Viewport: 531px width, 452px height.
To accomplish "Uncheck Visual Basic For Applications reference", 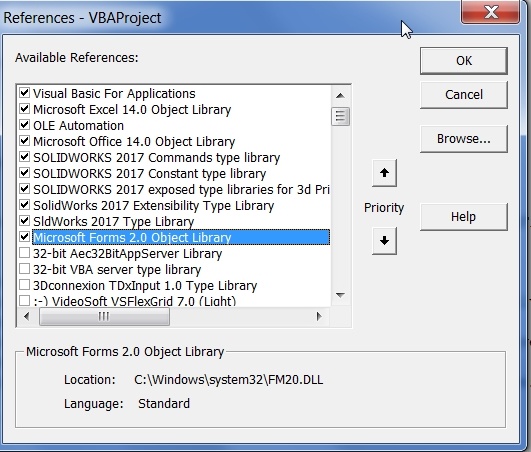I will tap(24, 92).
